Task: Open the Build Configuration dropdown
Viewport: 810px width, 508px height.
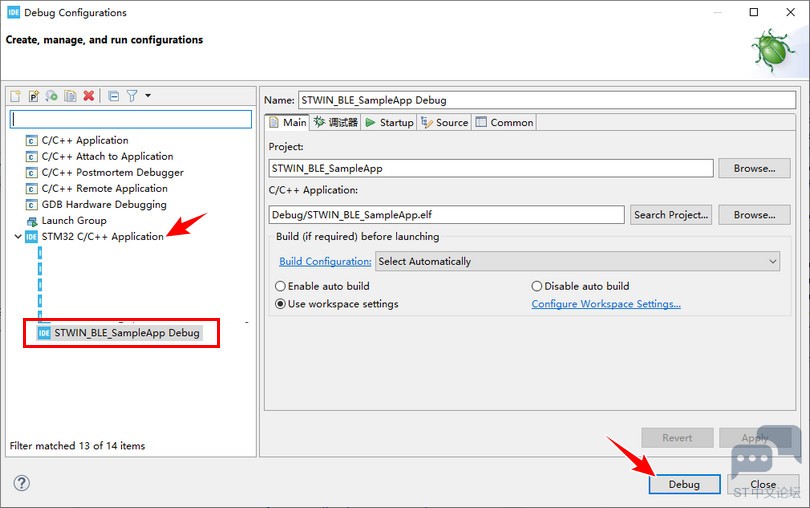Action: pyautogui.click(x=578, y=261)
